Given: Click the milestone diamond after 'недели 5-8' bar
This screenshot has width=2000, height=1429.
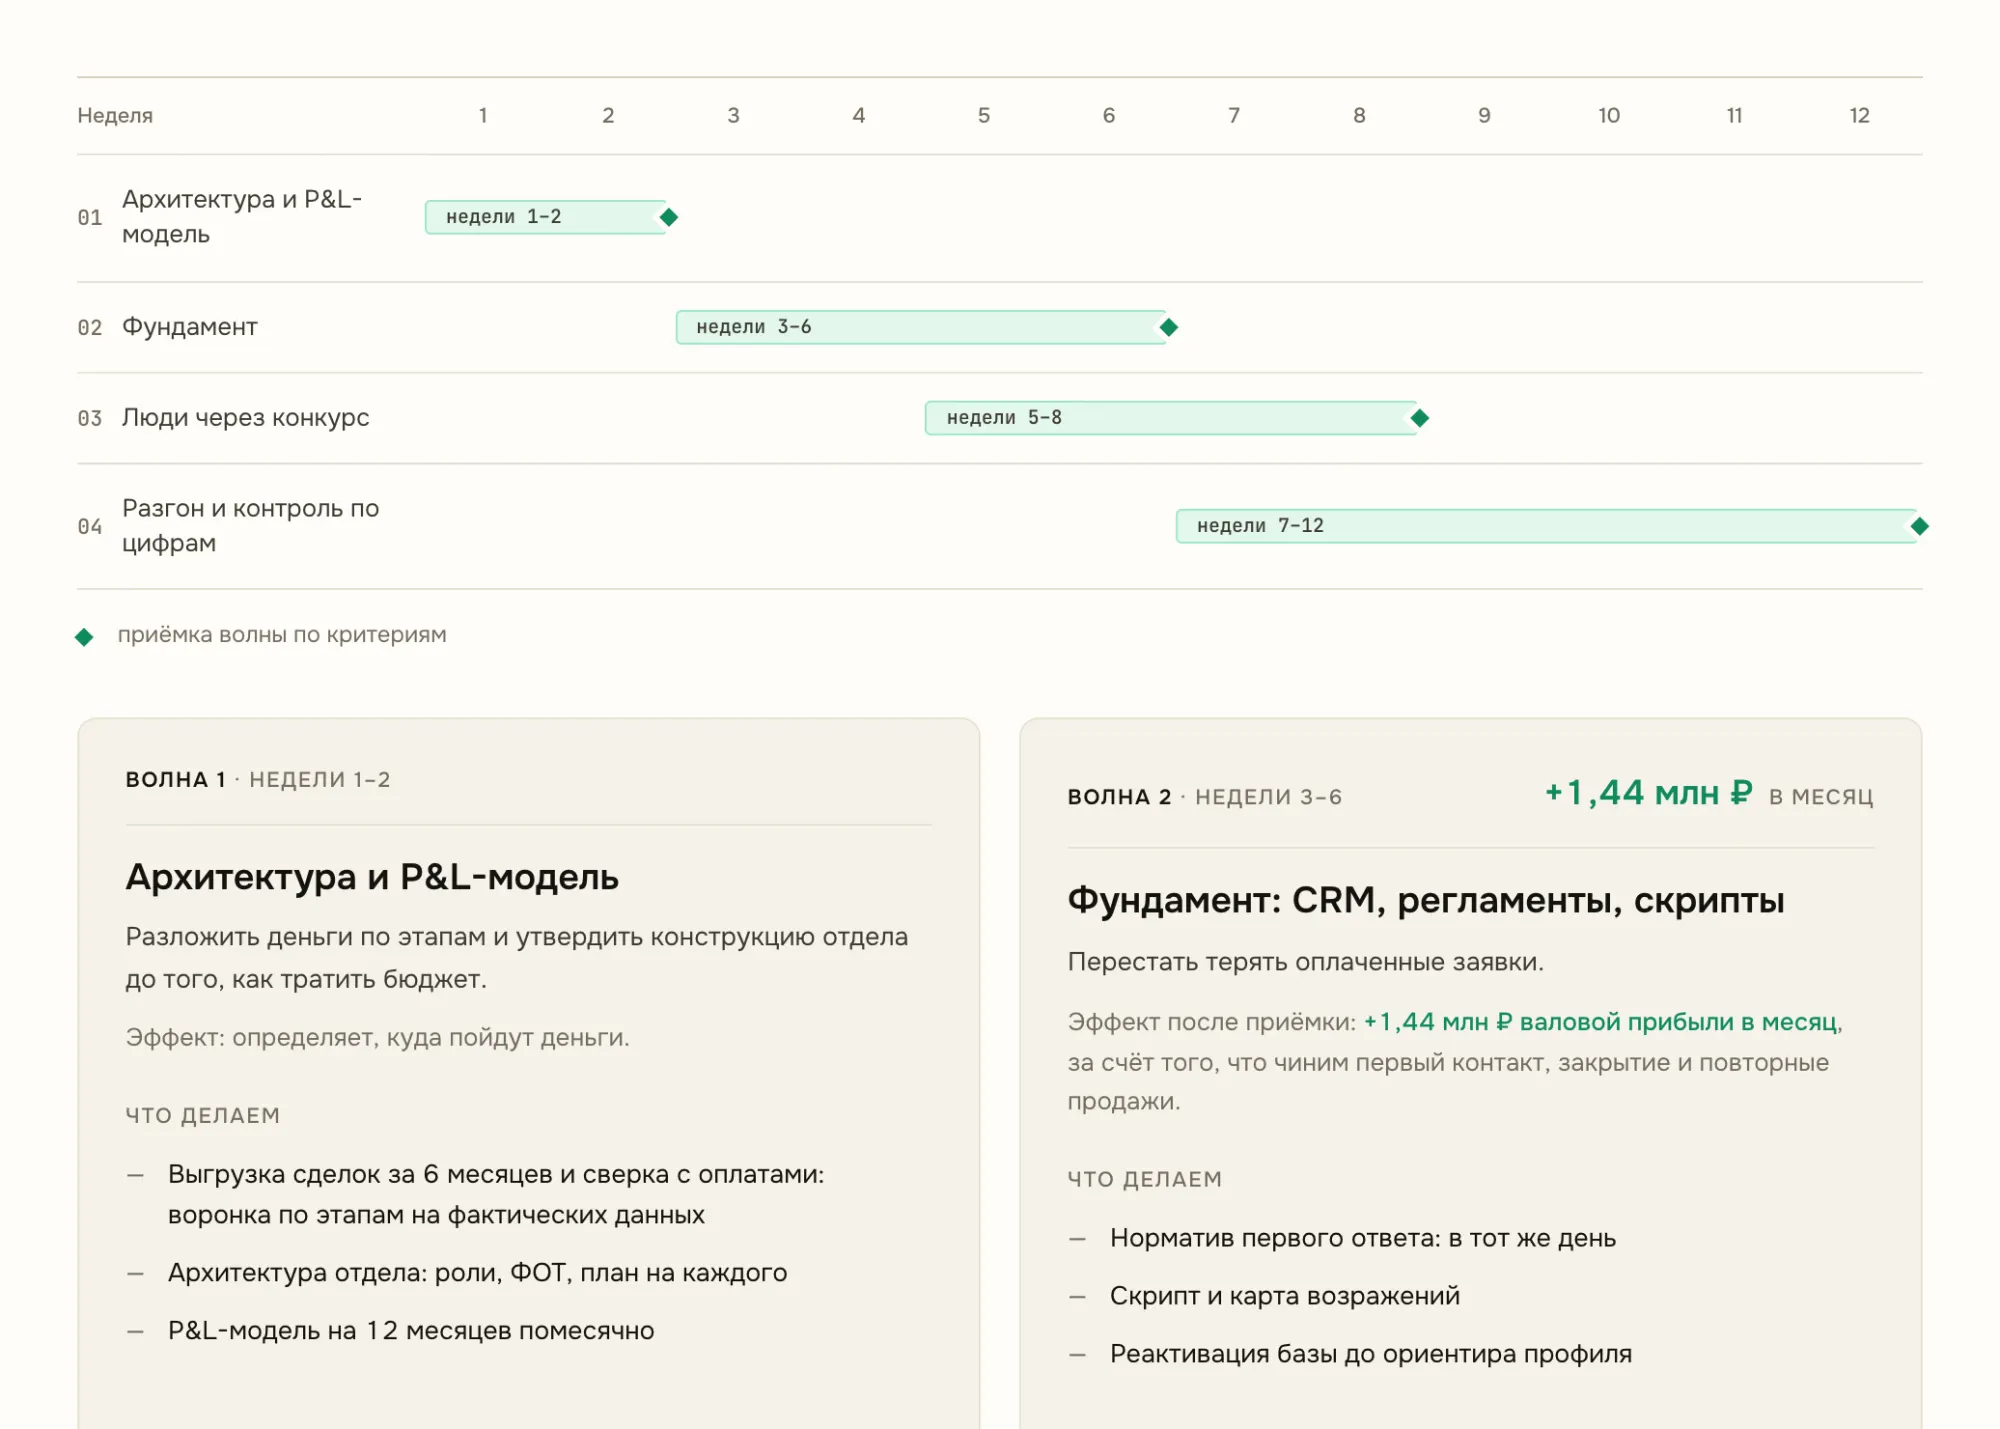Looking at the screenshot, I should click(1419, 418).
